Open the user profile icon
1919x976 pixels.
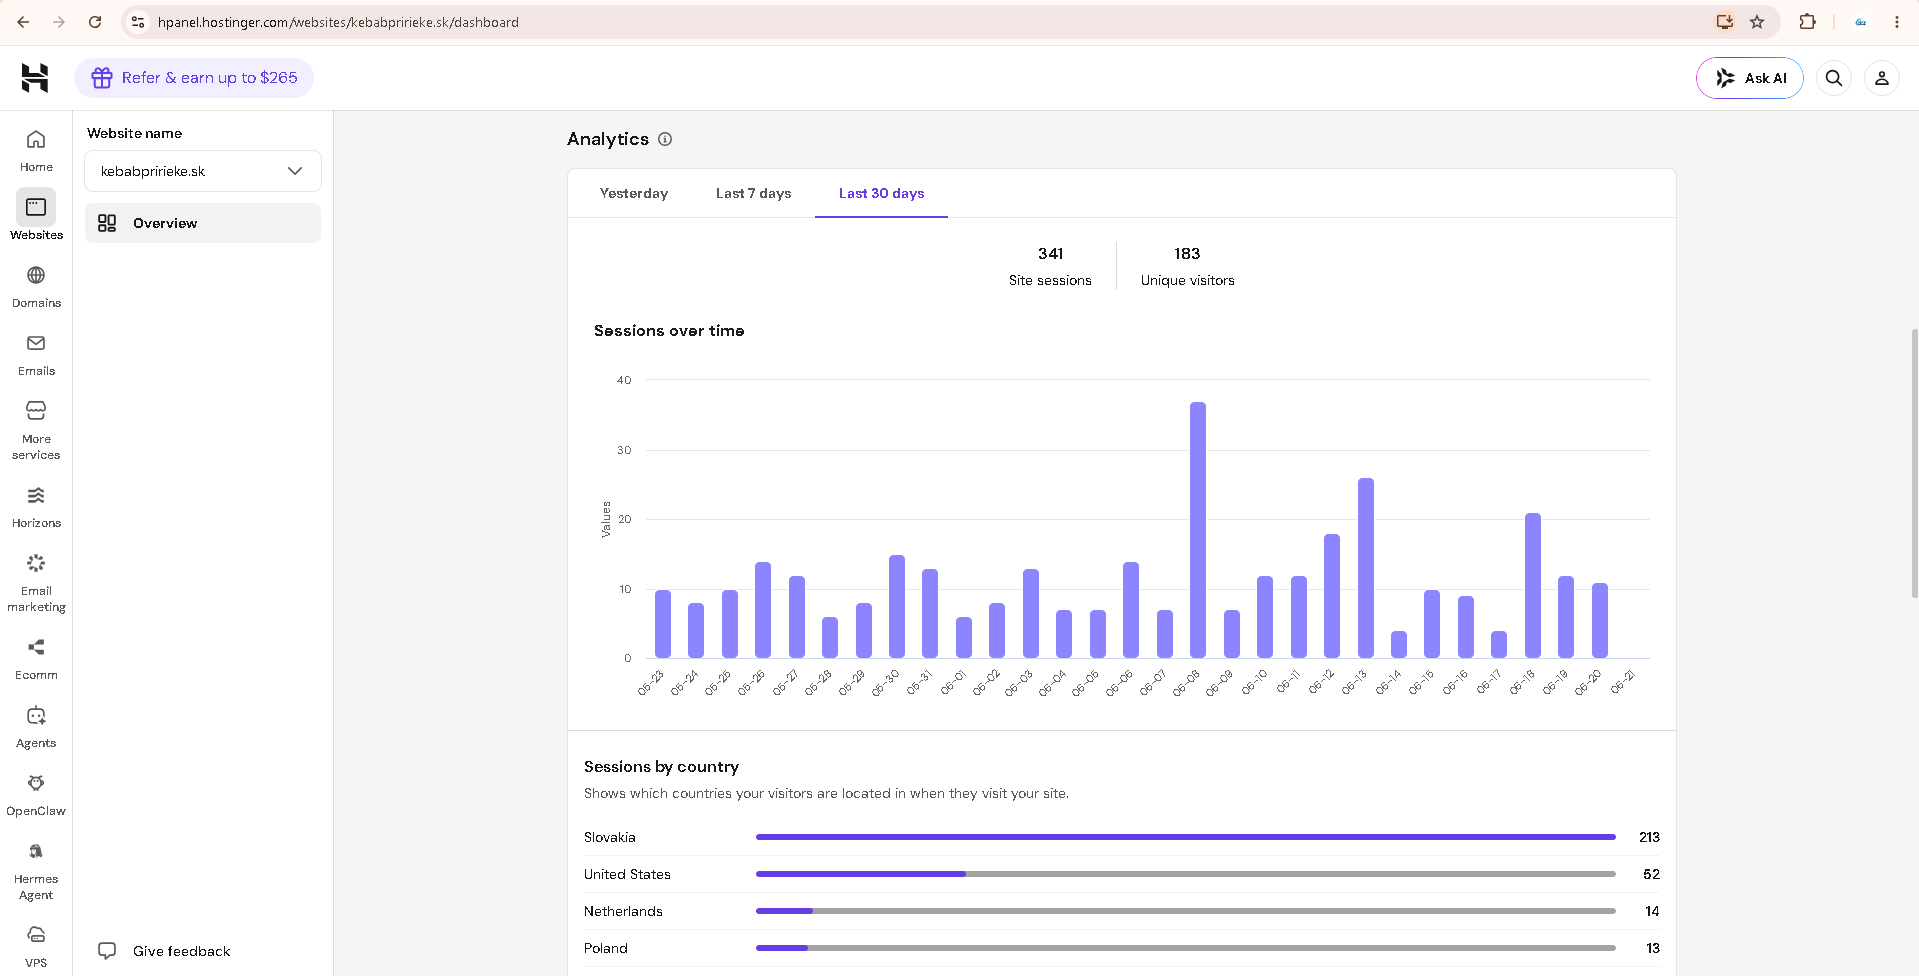[1881, 78]
